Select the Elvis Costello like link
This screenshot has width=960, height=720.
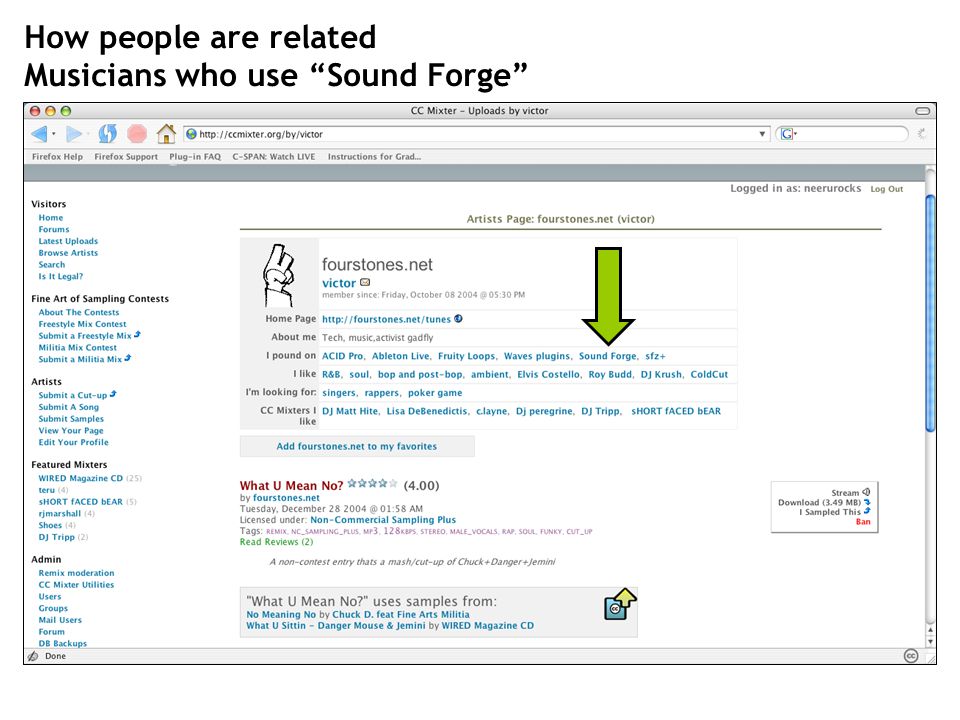[x=549, y=374]
